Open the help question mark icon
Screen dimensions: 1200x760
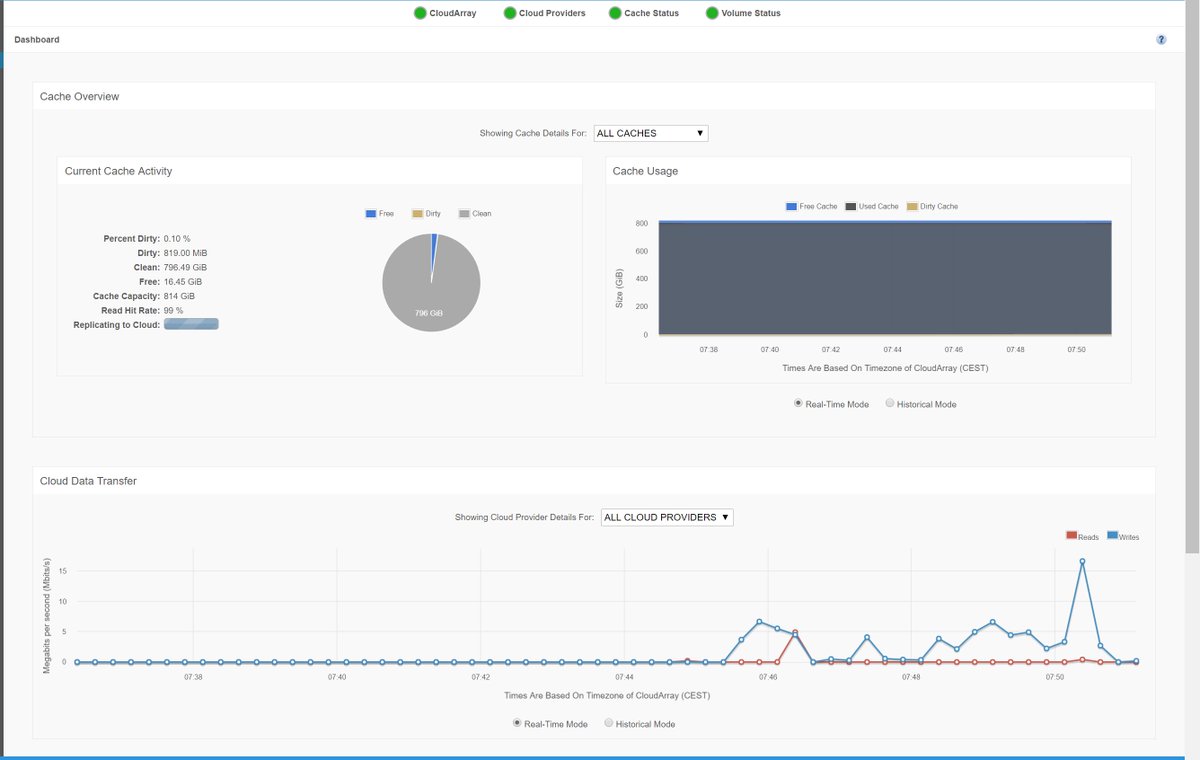1161,40
